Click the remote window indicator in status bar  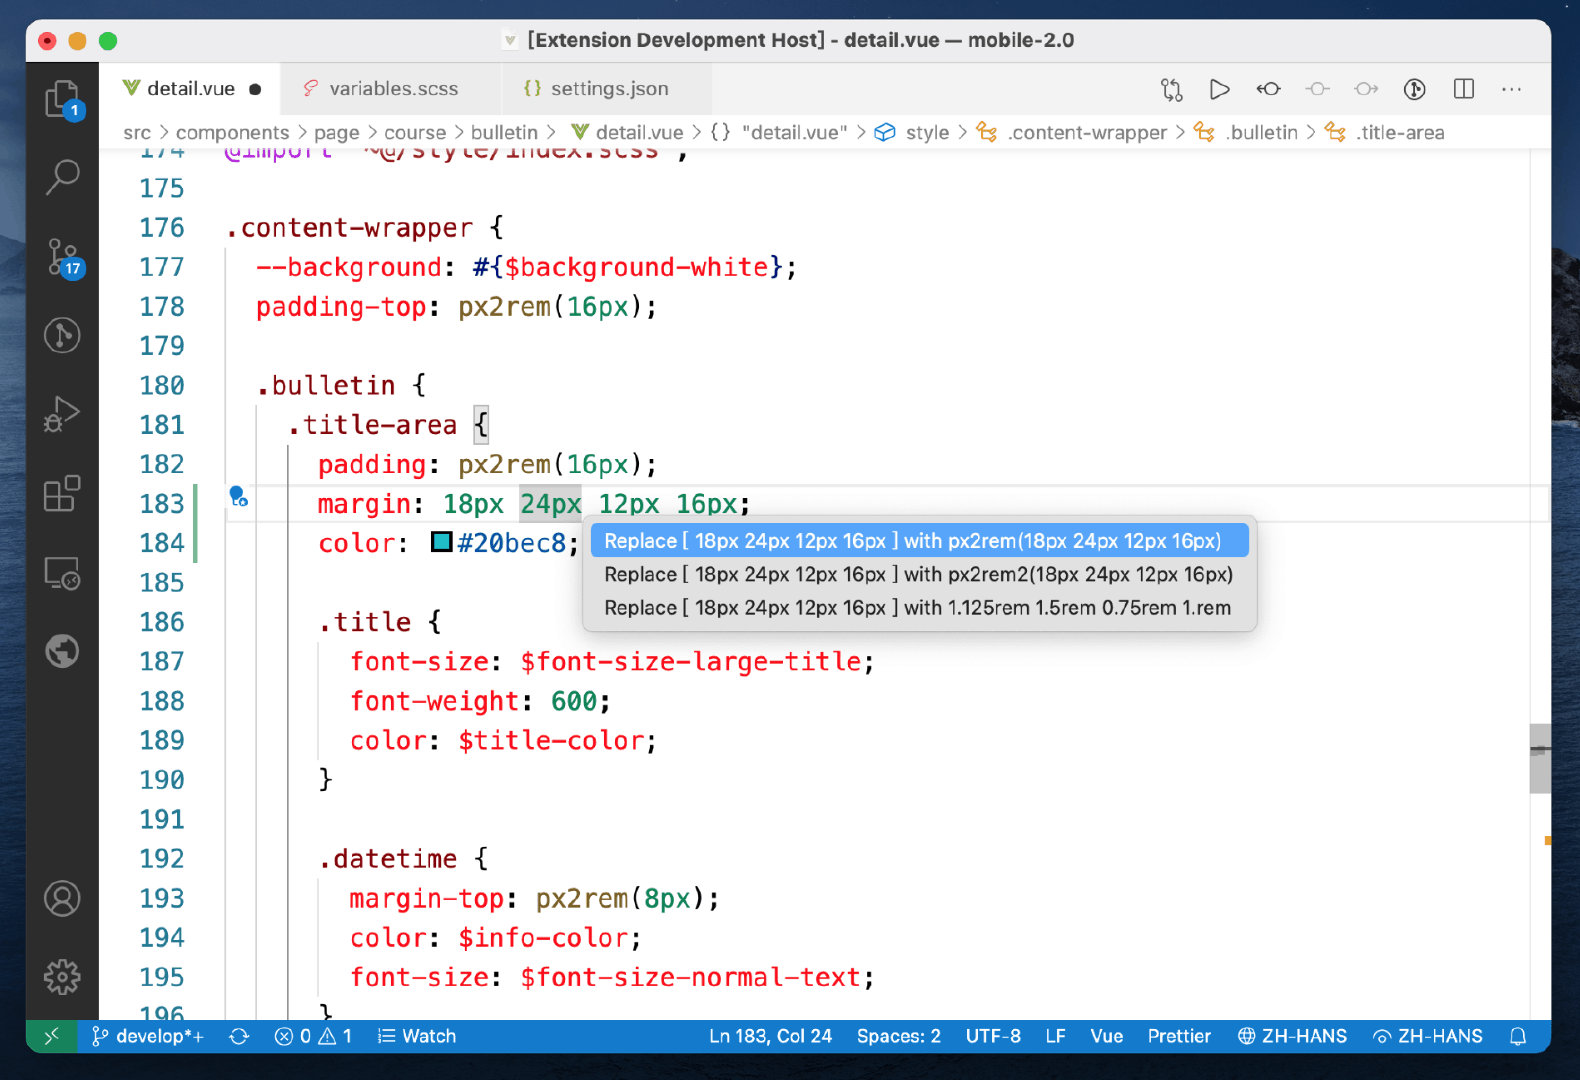[51, 1036]
